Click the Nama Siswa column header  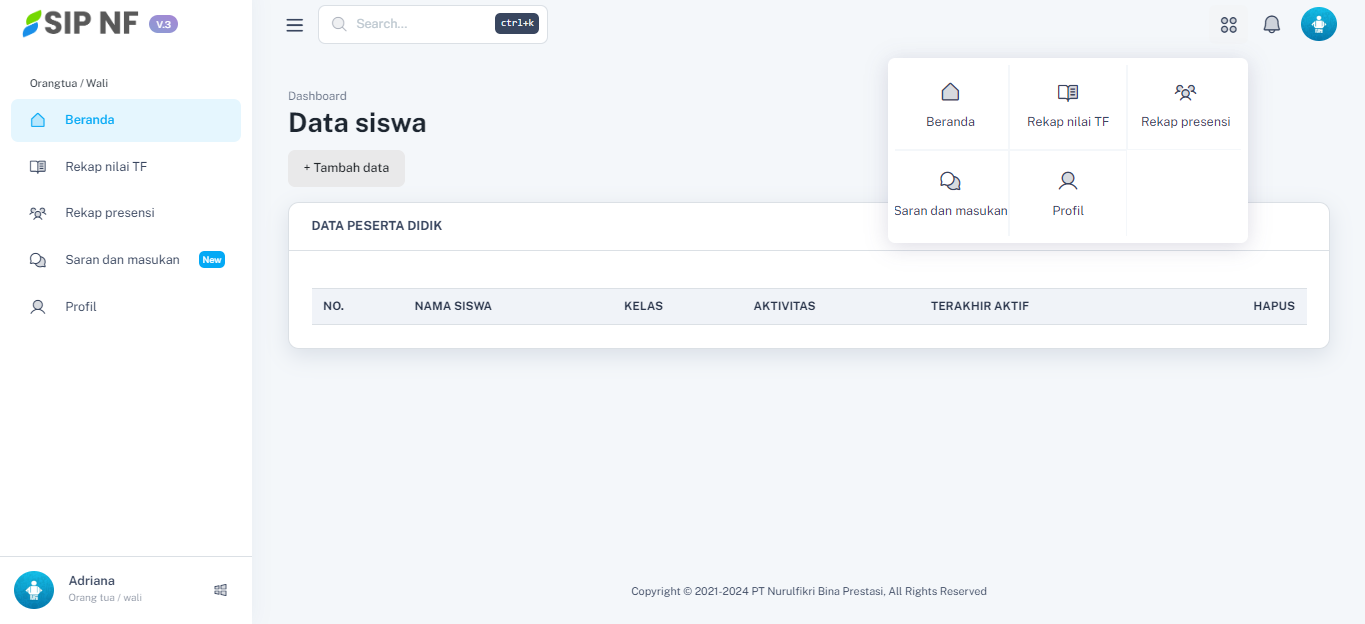453,306
